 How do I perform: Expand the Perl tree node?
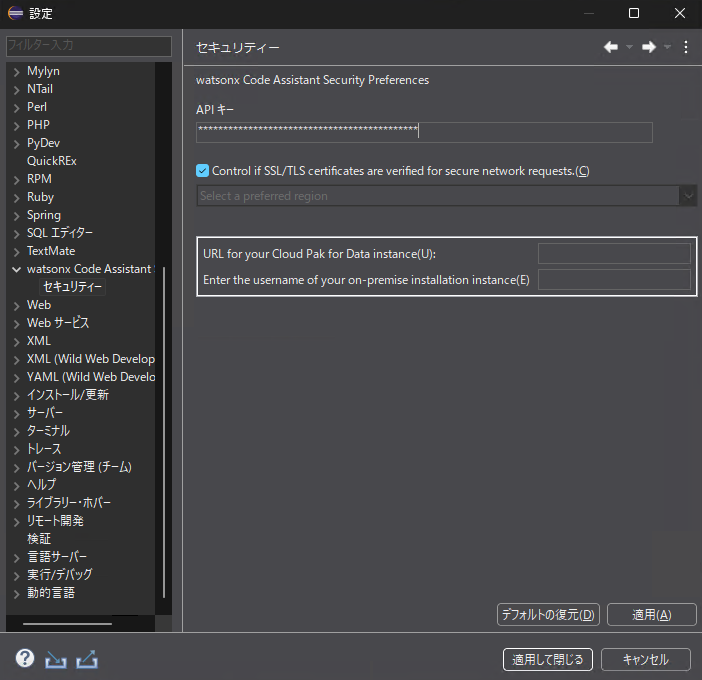[x=17, y=107]
